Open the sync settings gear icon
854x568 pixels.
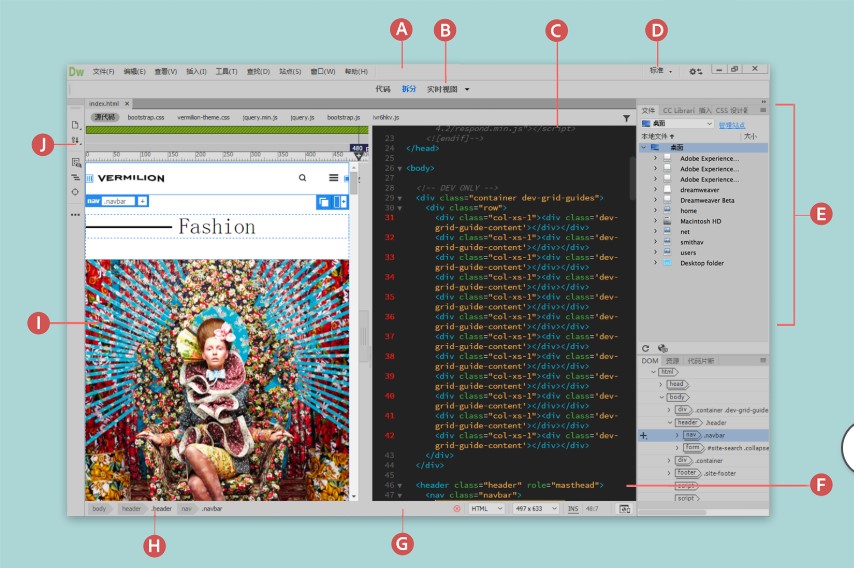[x=695, y=71]
